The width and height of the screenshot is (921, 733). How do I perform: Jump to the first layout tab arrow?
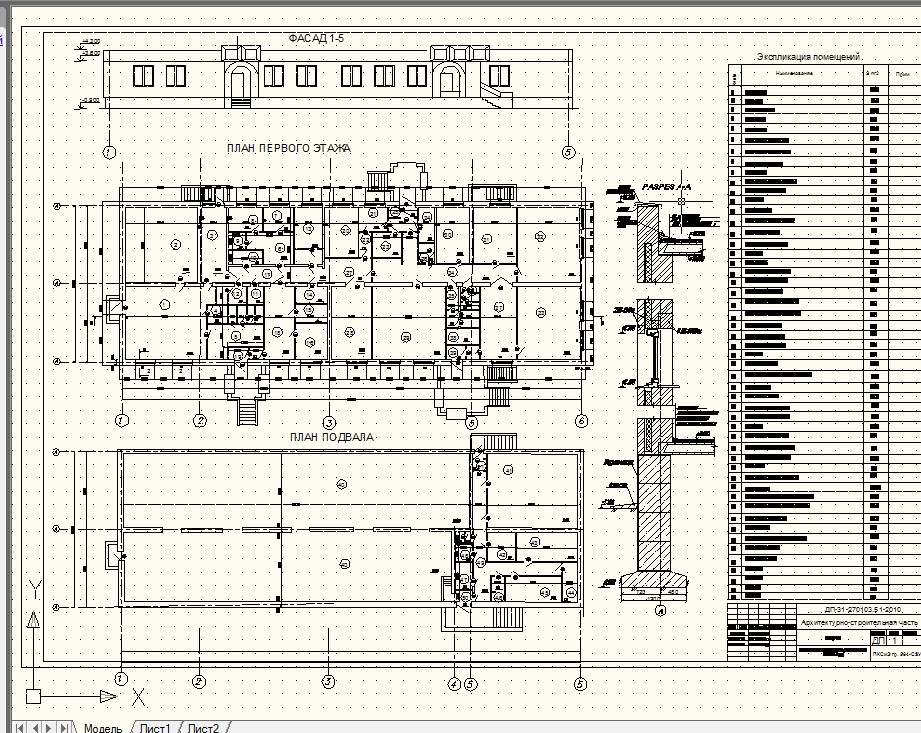[x=19, y=728]
